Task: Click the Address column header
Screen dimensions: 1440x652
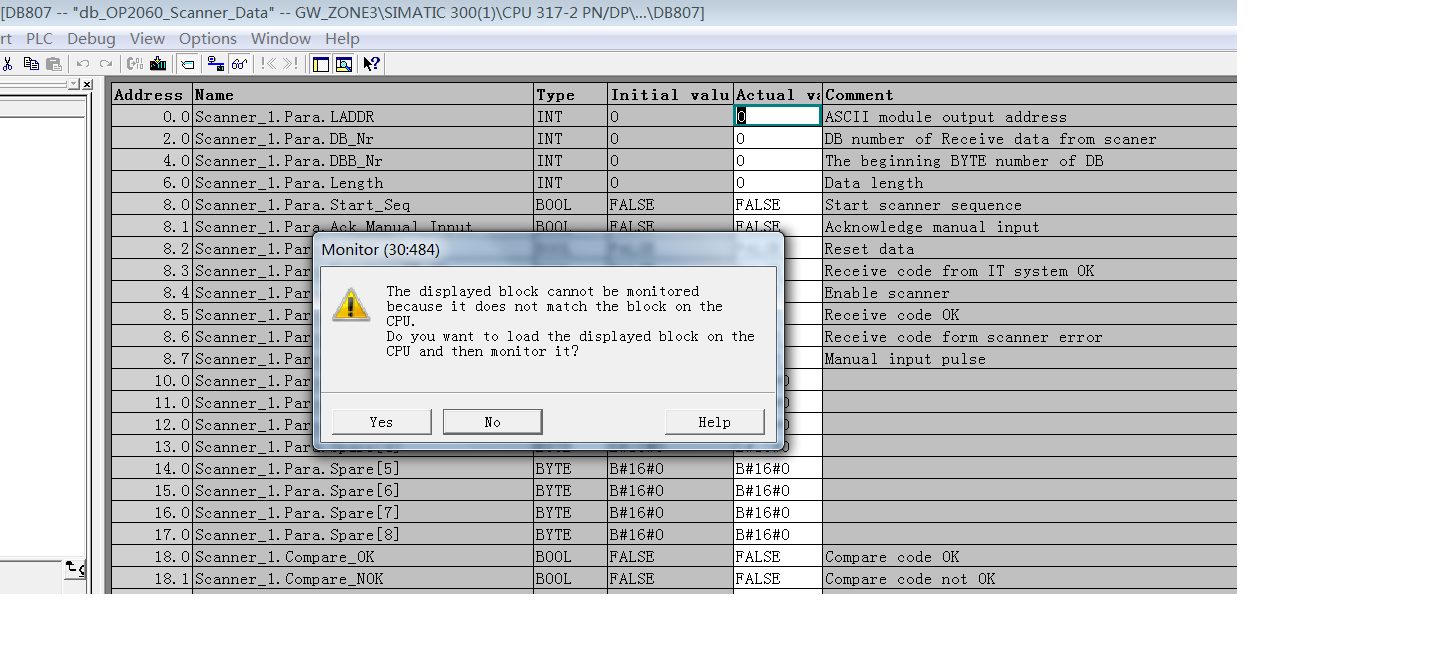Action: [x=151, y=95]
